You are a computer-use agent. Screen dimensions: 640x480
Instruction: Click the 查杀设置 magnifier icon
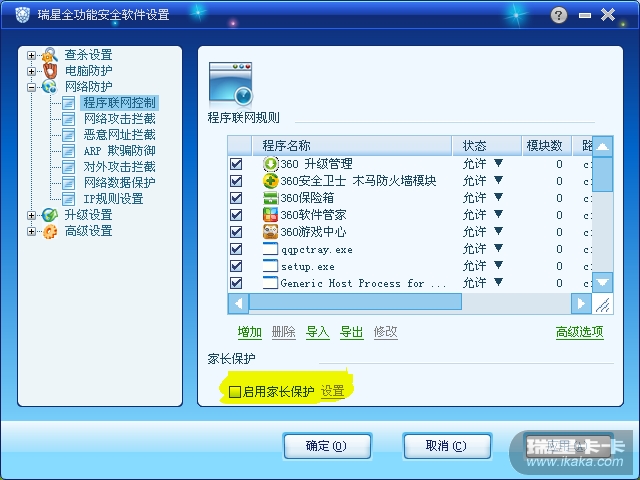[50, 55]
